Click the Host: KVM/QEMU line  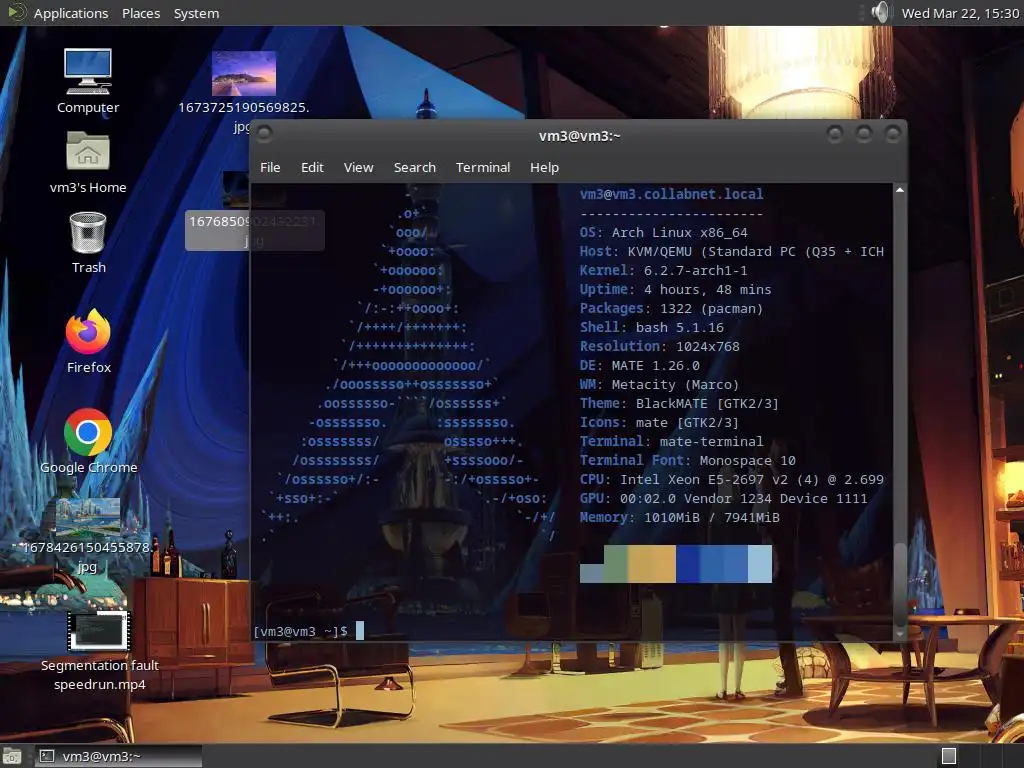point(731,251)
